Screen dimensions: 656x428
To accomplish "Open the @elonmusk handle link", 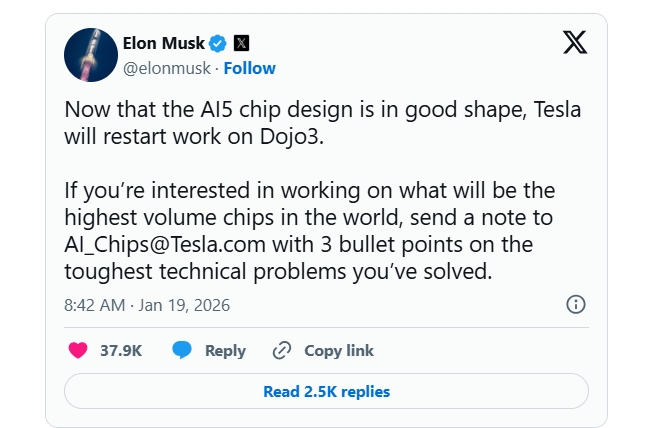I will coord(167,68).
